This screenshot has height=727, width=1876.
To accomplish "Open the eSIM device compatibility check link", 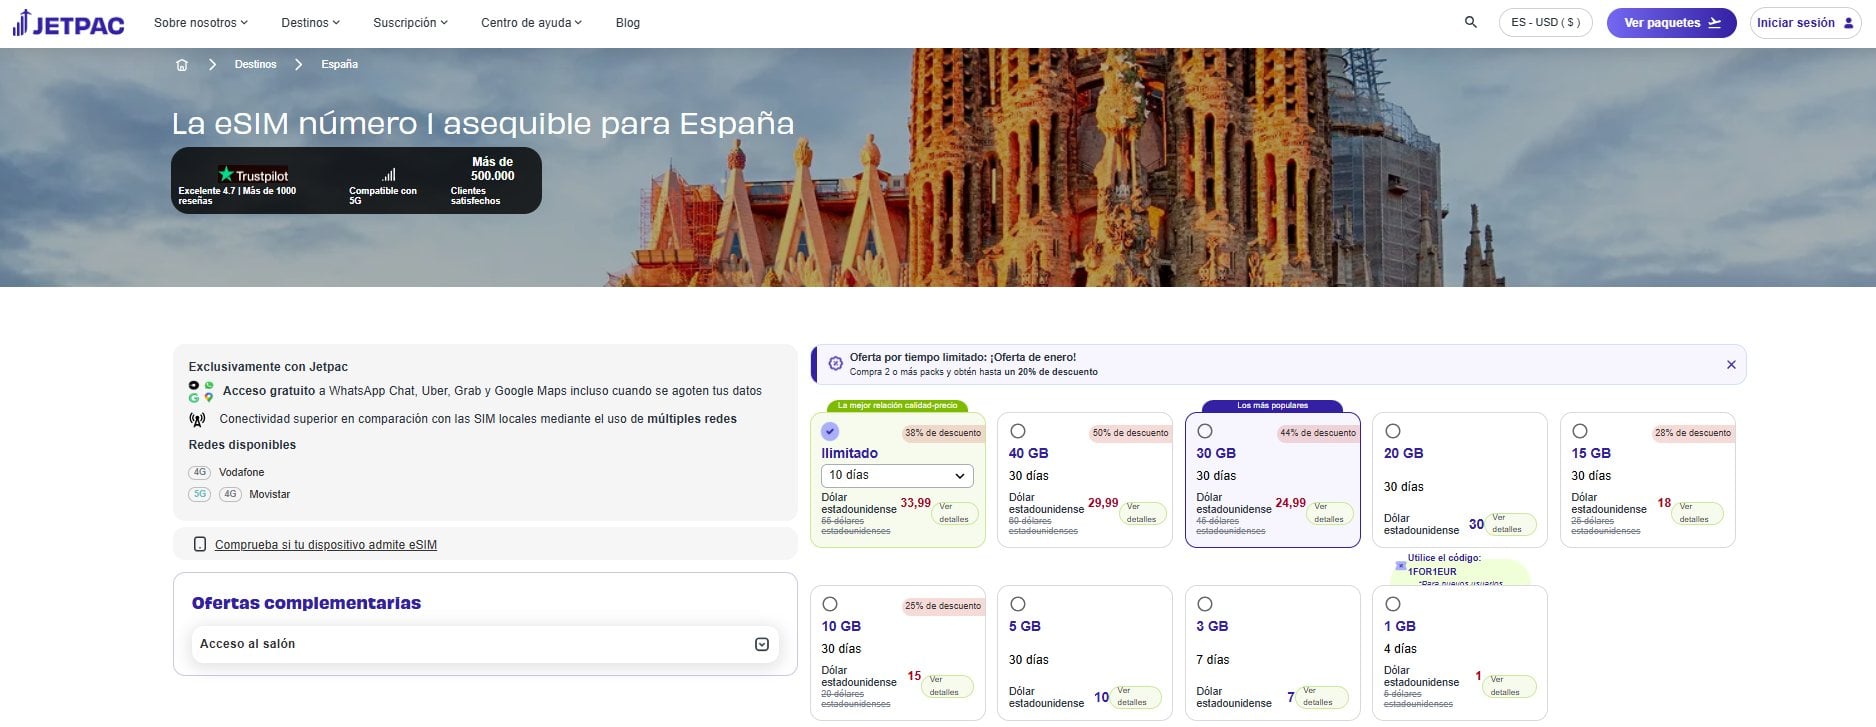I will click(x=326, y=545).
